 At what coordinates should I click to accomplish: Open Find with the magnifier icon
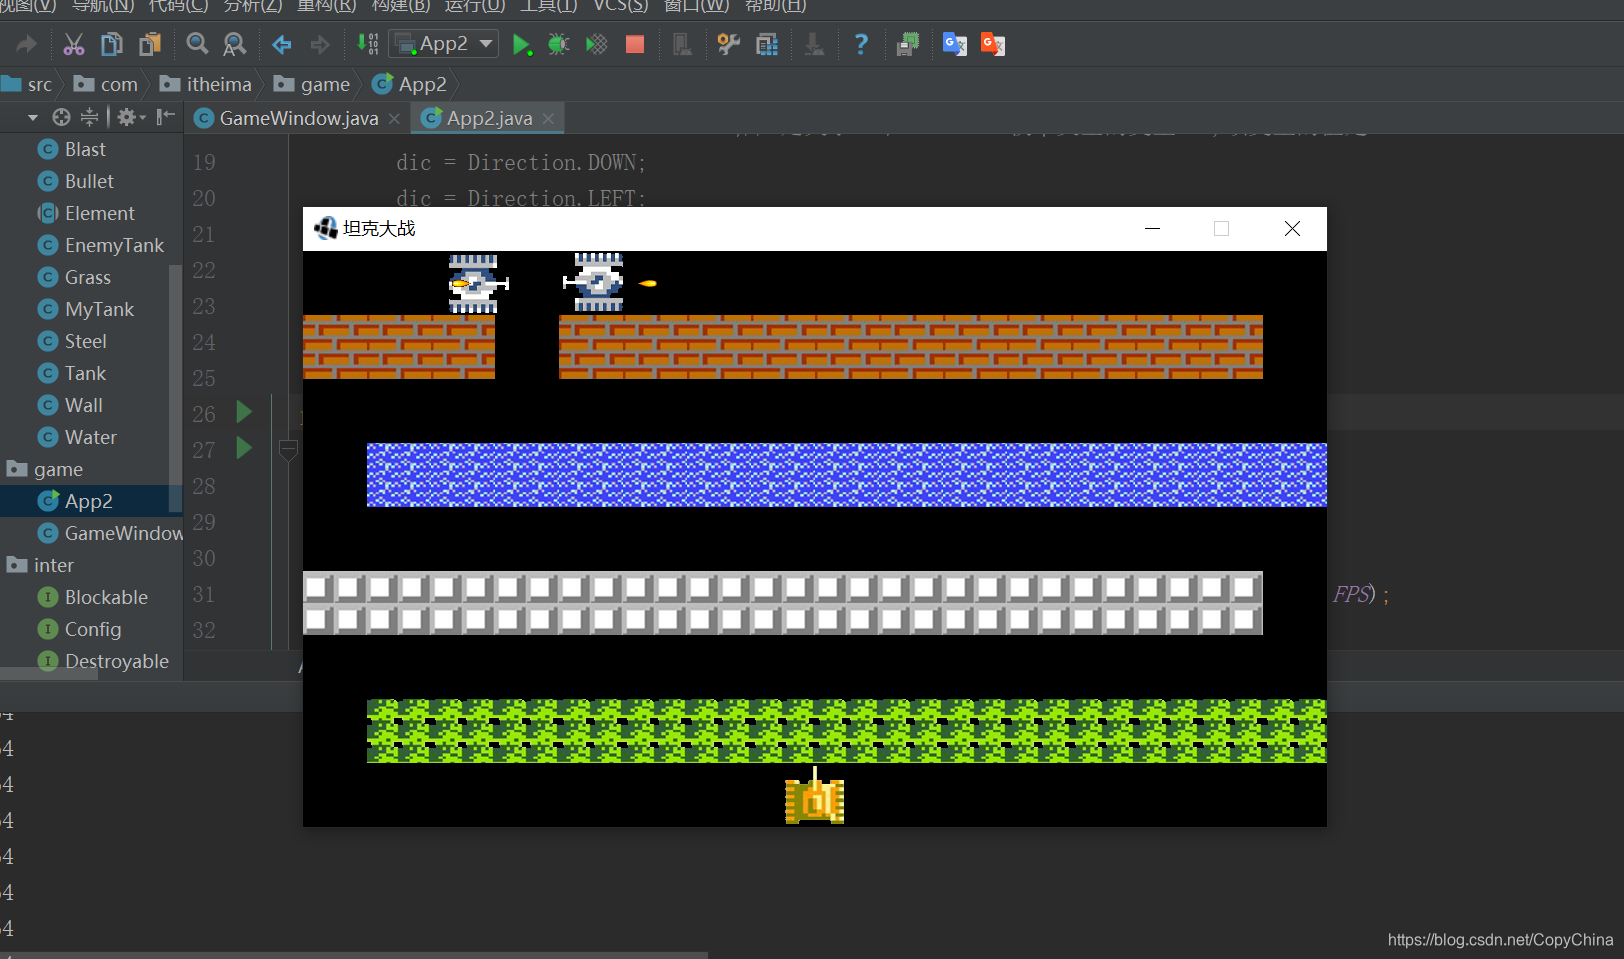tap(197, 44)
